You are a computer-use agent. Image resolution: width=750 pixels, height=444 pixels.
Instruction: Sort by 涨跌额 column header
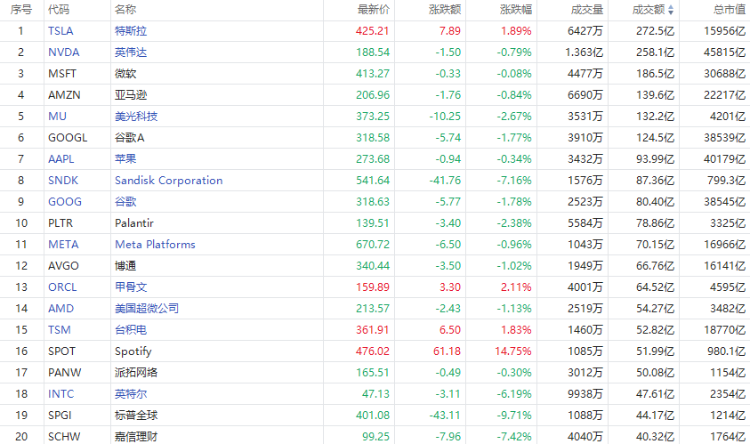coord(445,10)
